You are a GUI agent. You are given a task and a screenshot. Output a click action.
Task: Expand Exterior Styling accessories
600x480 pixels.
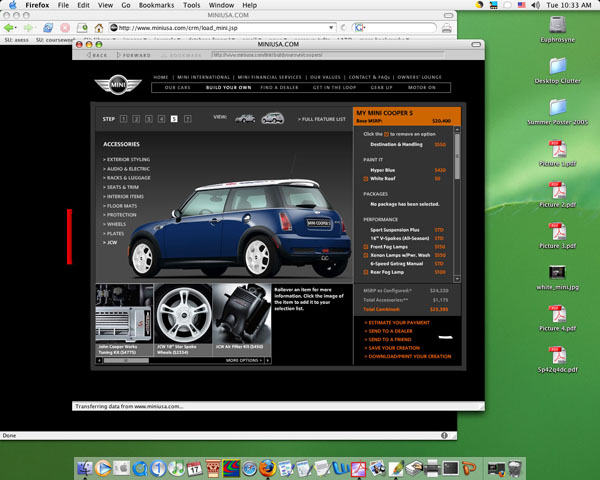click(x=126, y=160)
